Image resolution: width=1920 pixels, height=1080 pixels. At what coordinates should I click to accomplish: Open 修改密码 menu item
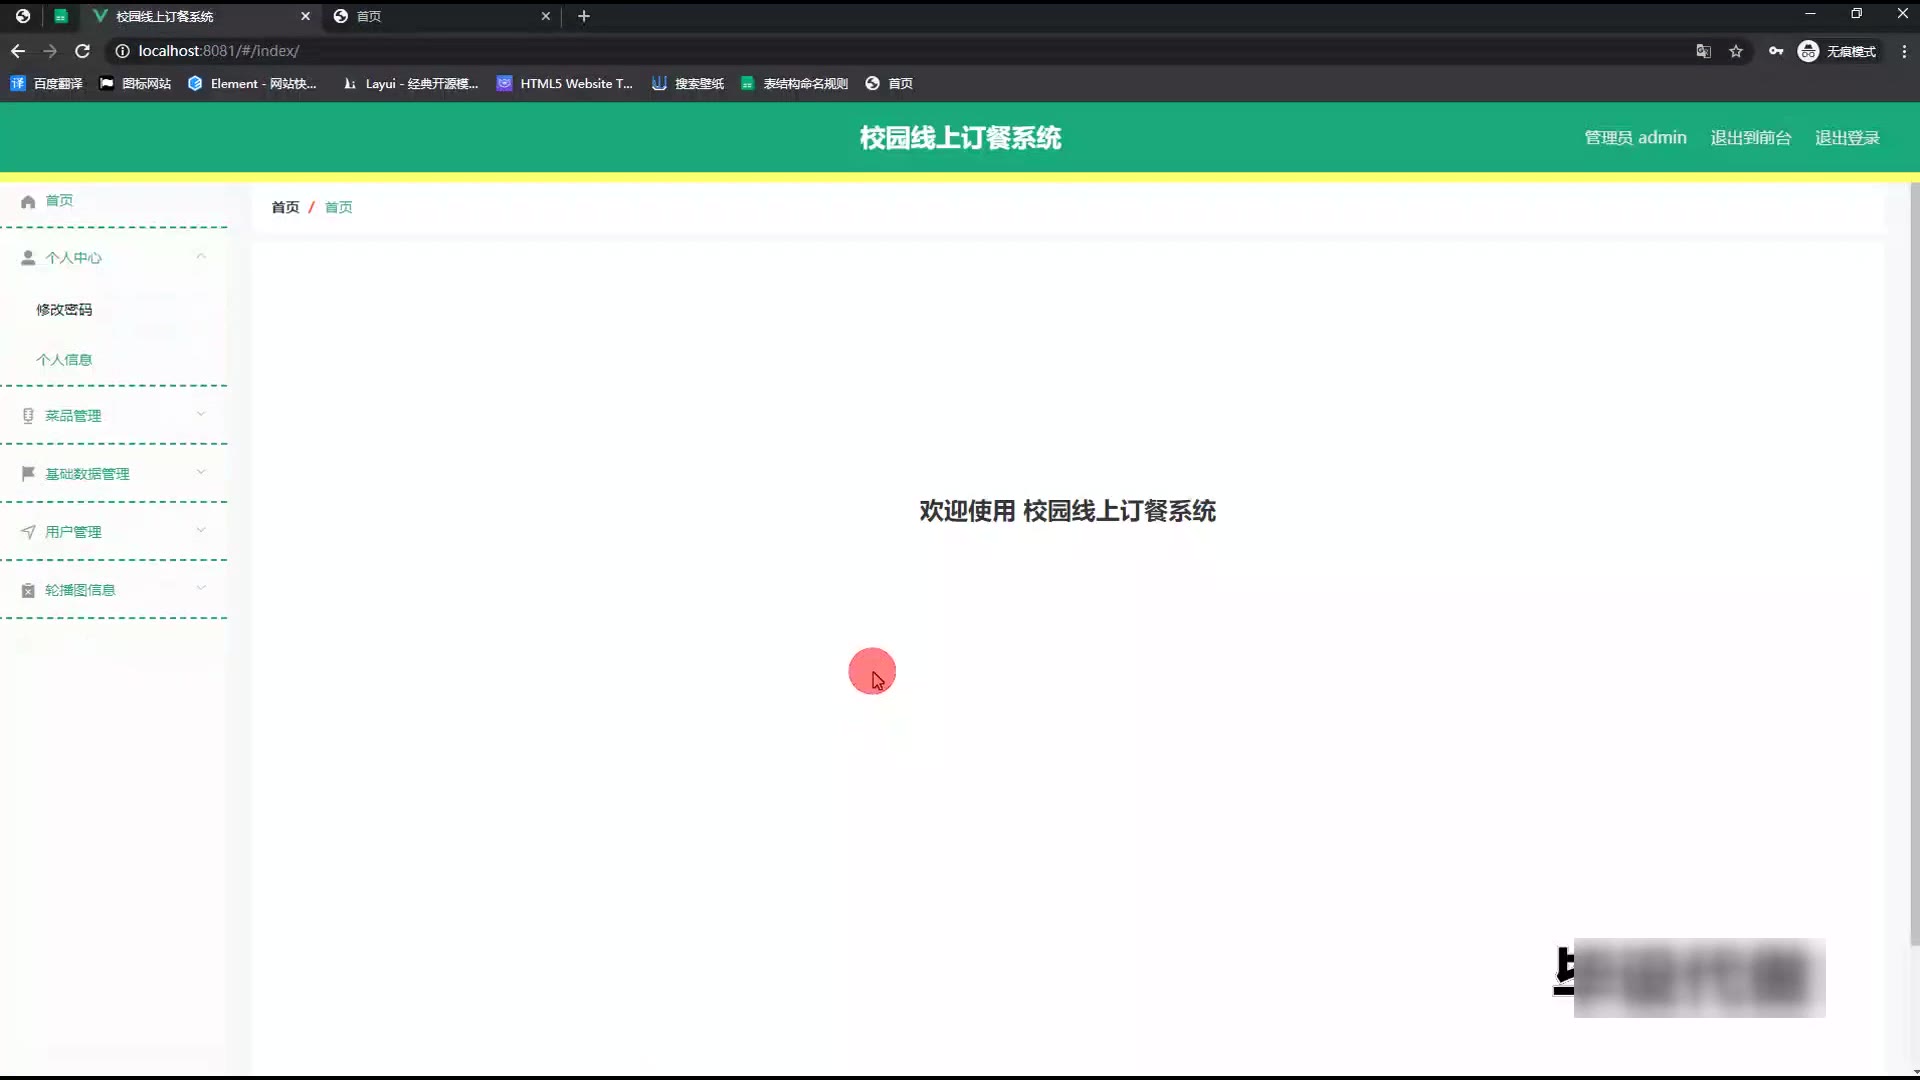[x=64, y=310]
